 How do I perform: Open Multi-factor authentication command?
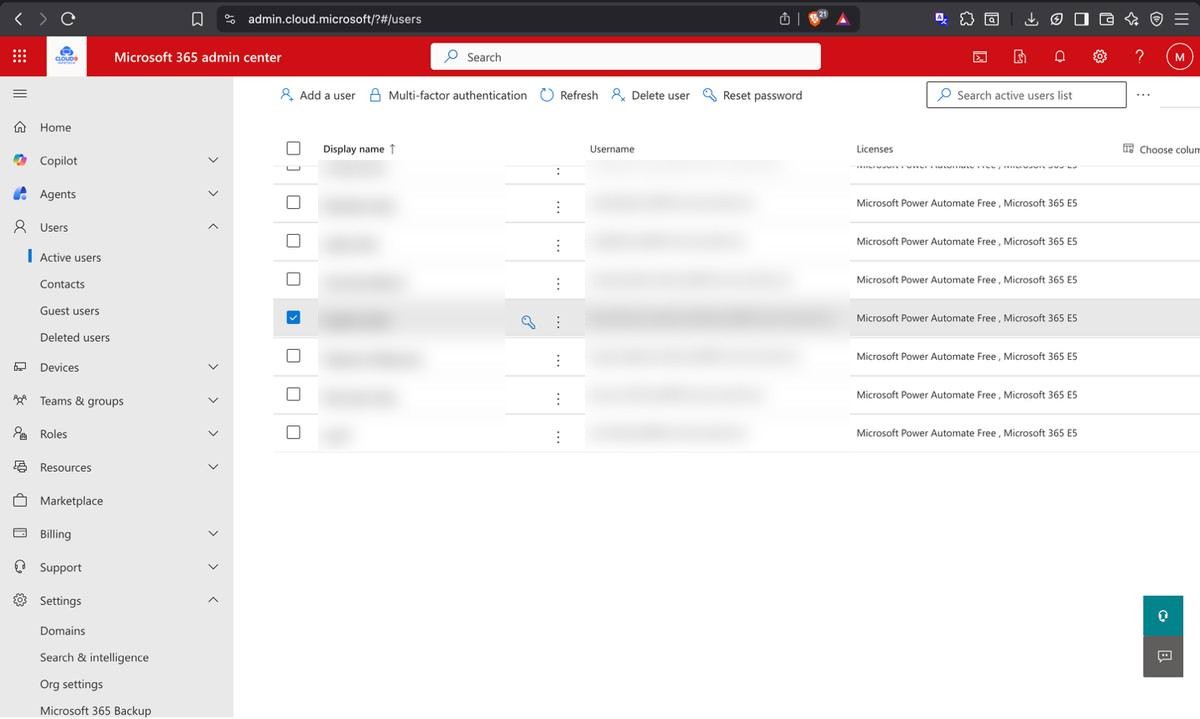pyautogui.click(x=447, y=95)
